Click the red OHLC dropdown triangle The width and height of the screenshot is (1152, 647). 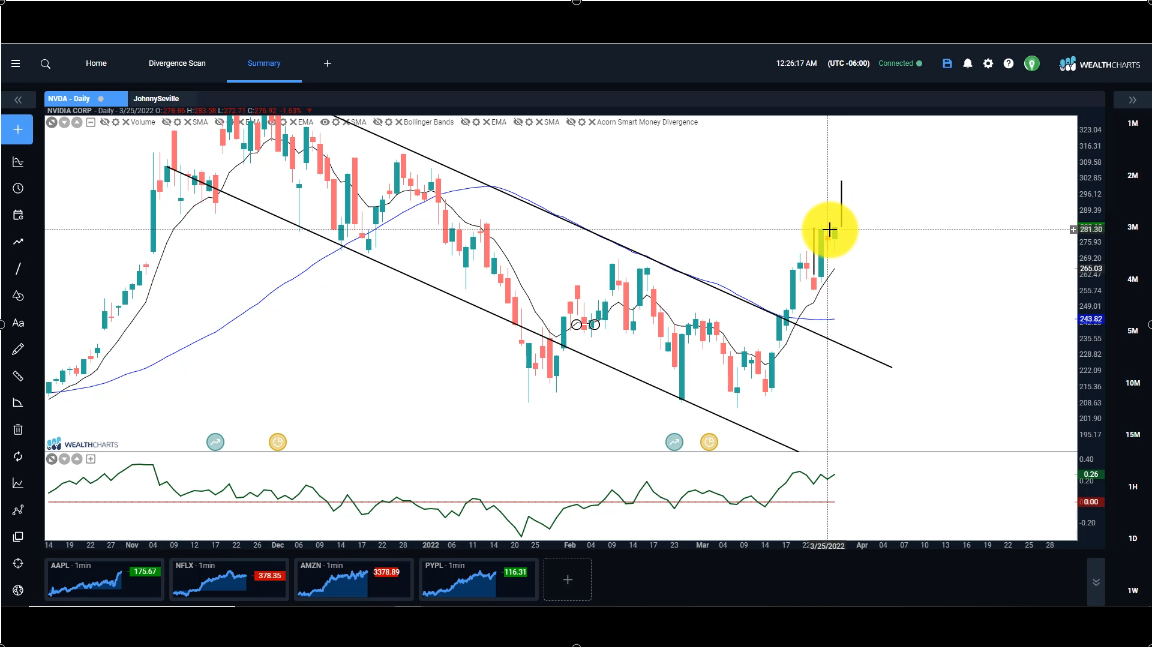point(309,111)
